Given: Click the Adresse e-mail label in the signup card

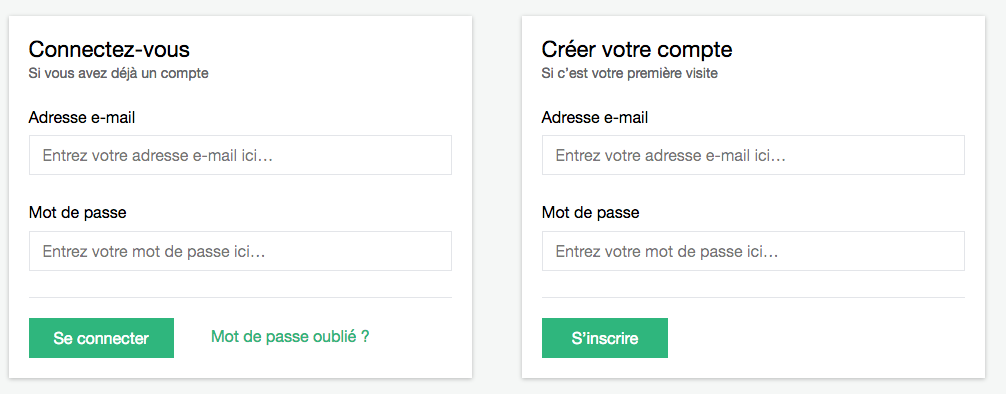Looking at the screenshot, I should [x=595, y=117].
